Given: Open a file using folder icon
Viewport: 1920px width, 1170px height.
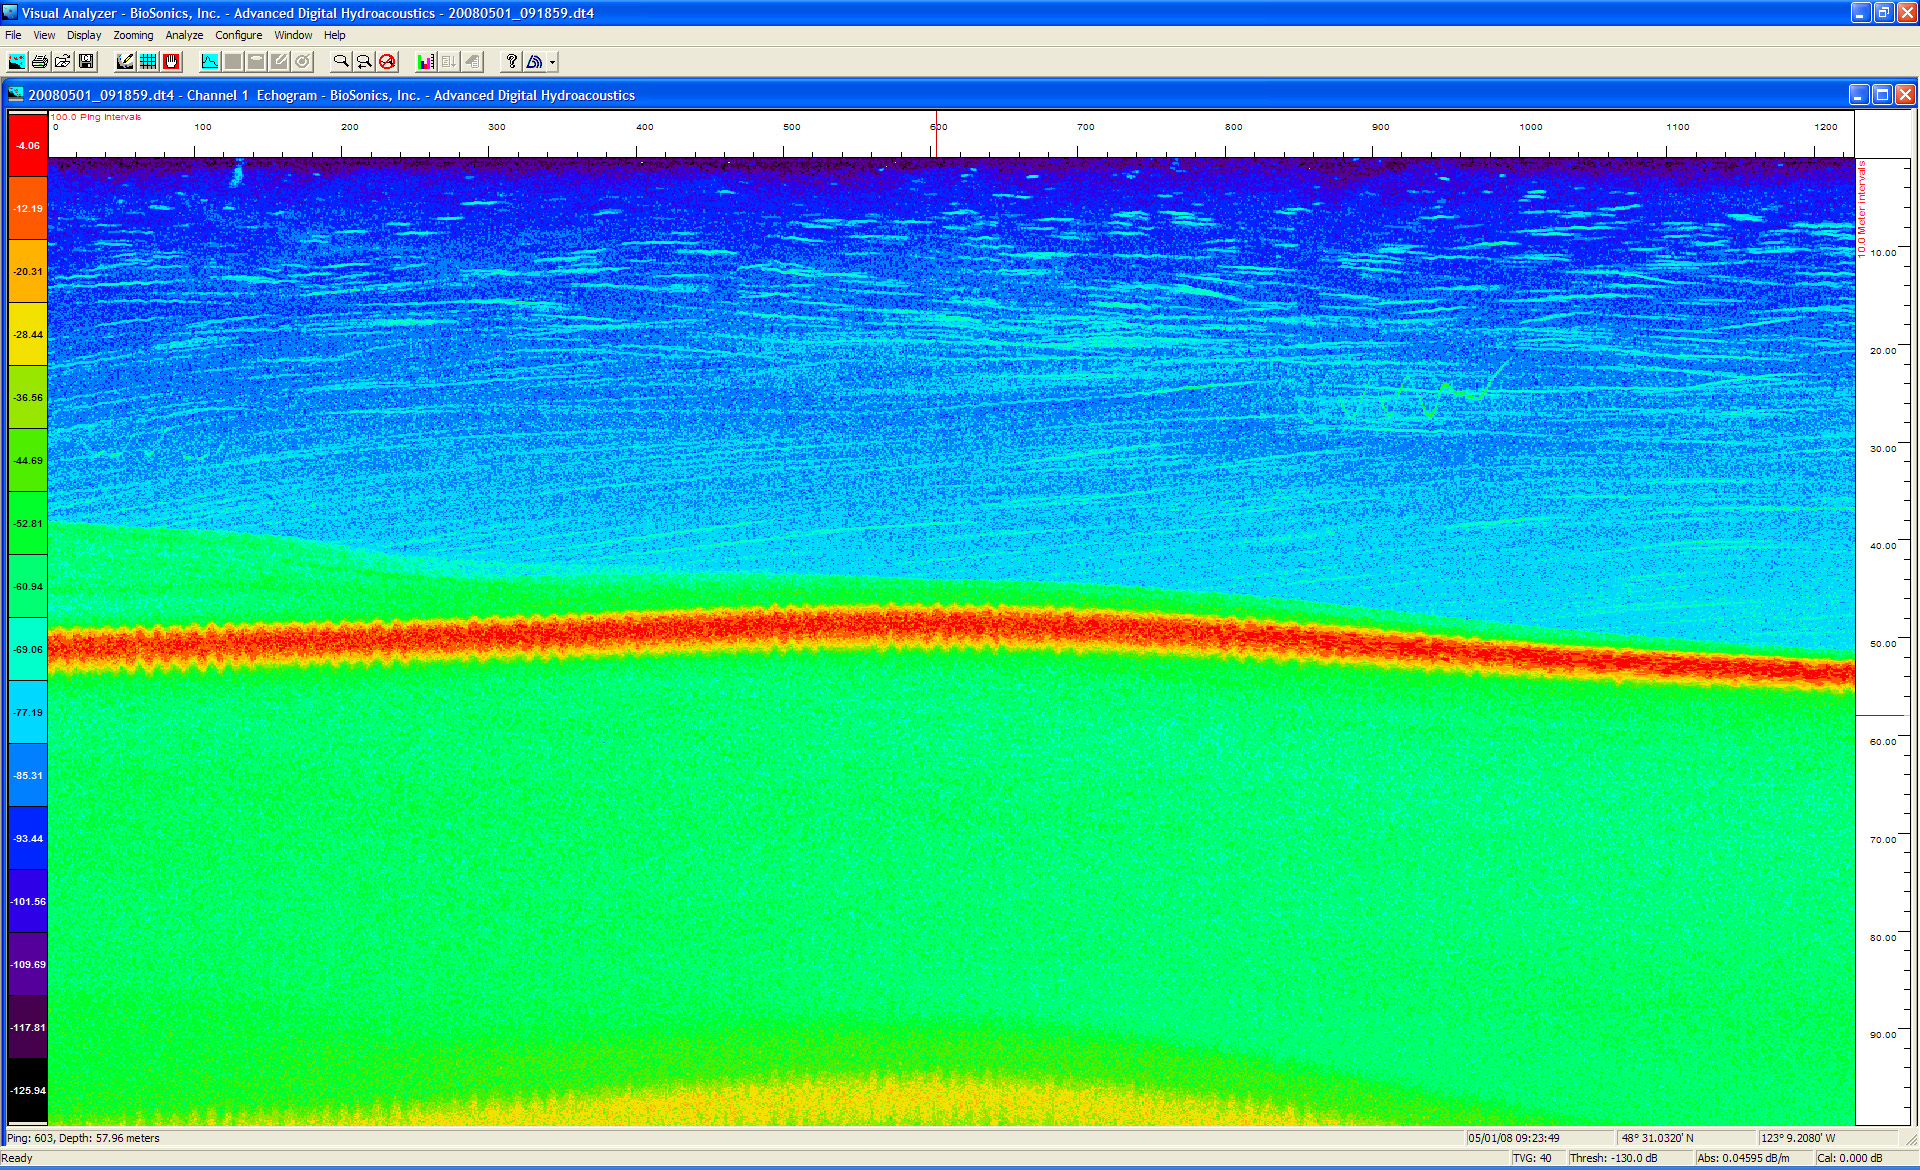Looking at the screenshot, I should 63,62.
